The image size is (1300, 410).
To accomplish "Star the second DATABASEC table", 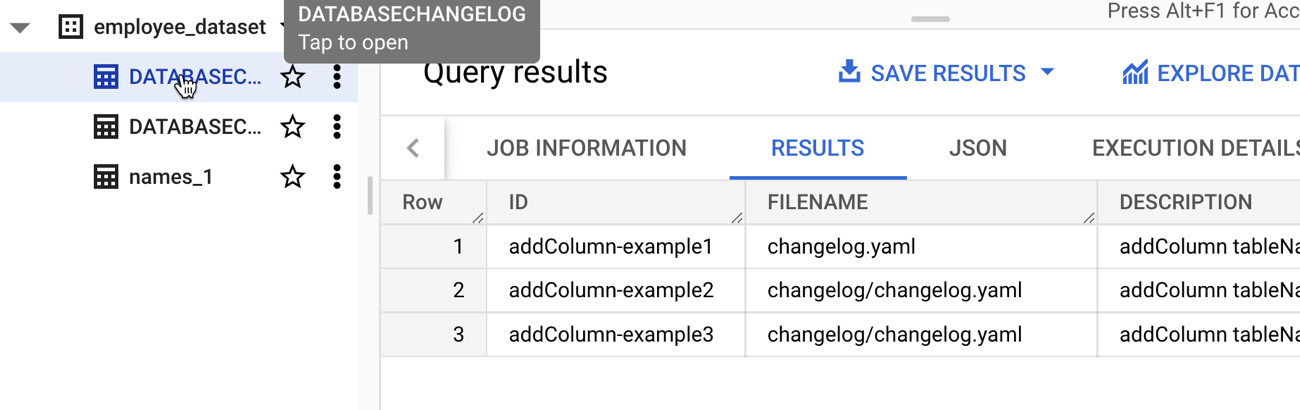I will tap(292, 127).
